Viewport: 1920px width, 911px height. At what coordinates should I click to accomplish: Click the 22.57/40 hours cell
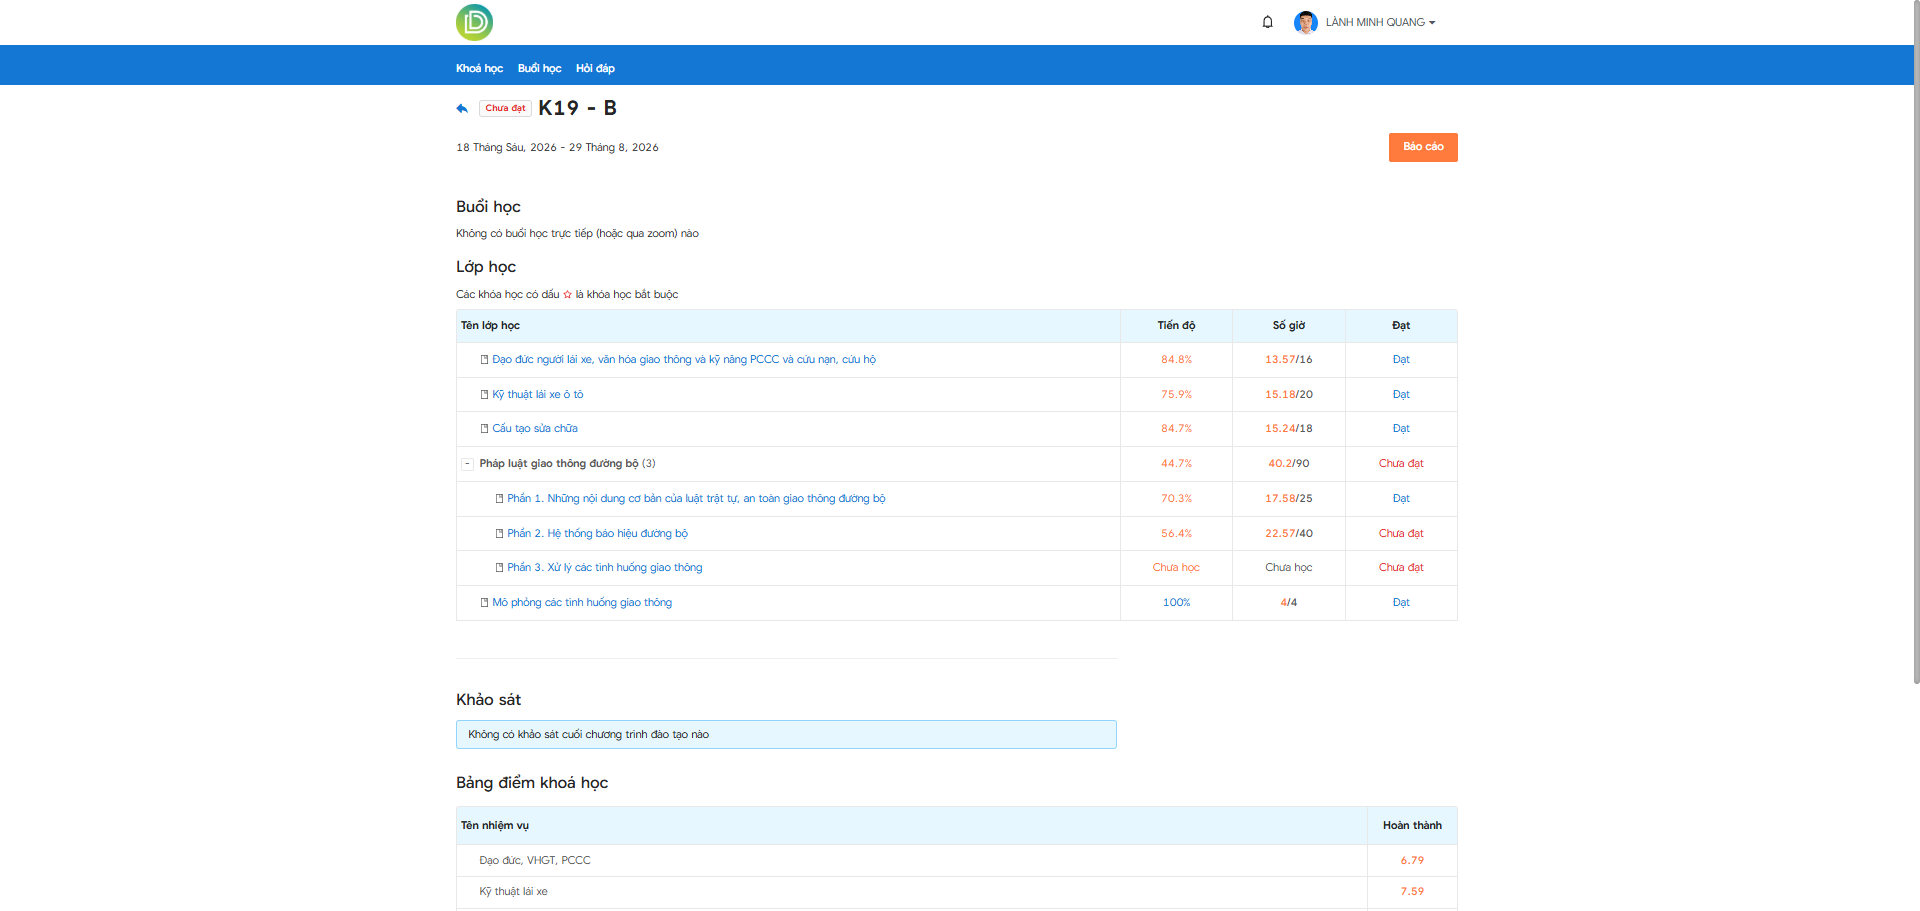[1288, 534]
